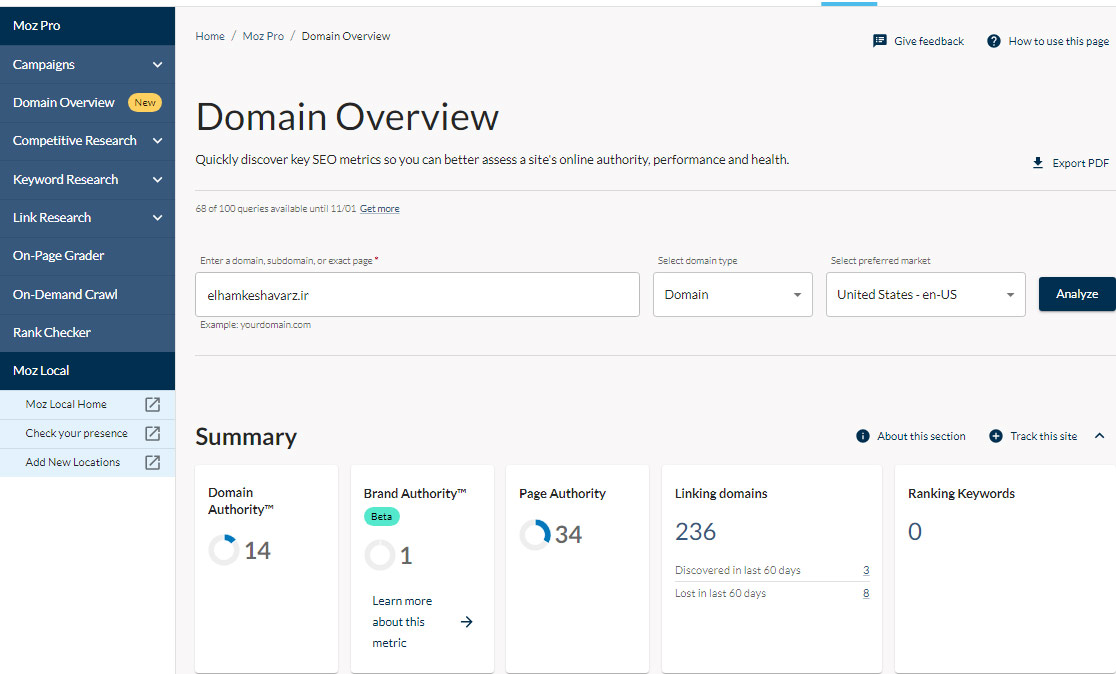This screenshot has width=1116, height=674.
Task: Click the arrow beside Learn more about this metric
Action: 466,622
